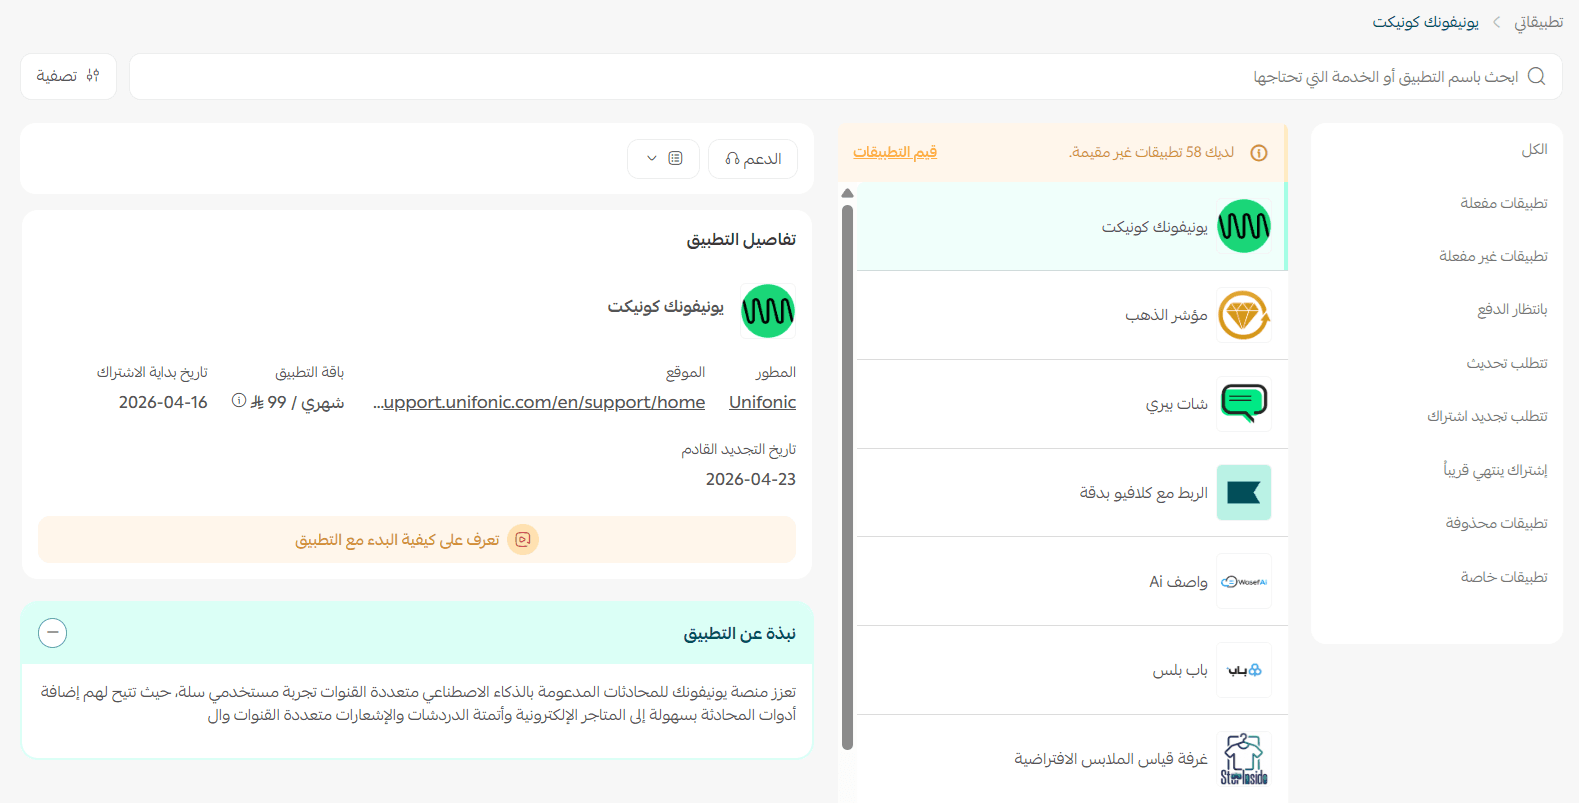Screen dimensions: 1579x803
Task: Click the virtual fitting room app icon
Action: [x=1244, y=759]
